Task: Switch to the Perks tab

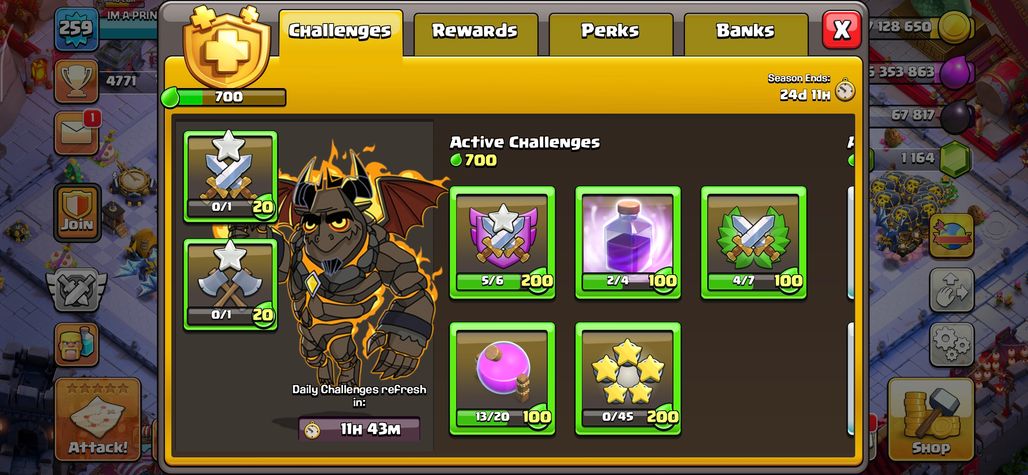Action: pyautogui.click(x=610, y=33)
